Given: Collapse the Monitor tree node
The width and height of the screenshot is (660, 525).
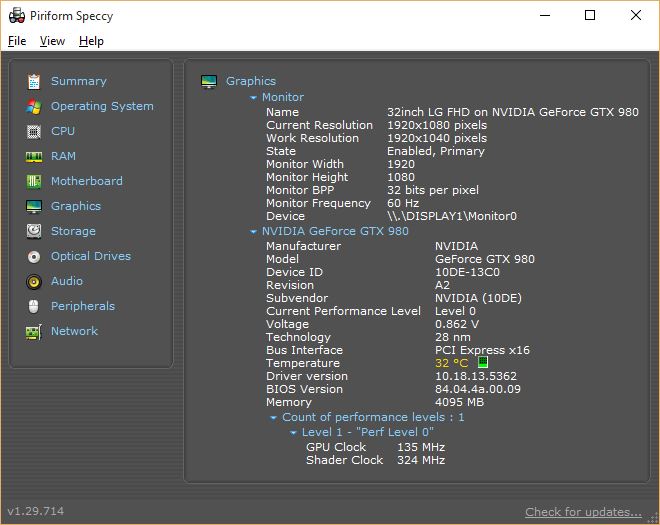Looking at the screenshot, I should click(253, 98).
